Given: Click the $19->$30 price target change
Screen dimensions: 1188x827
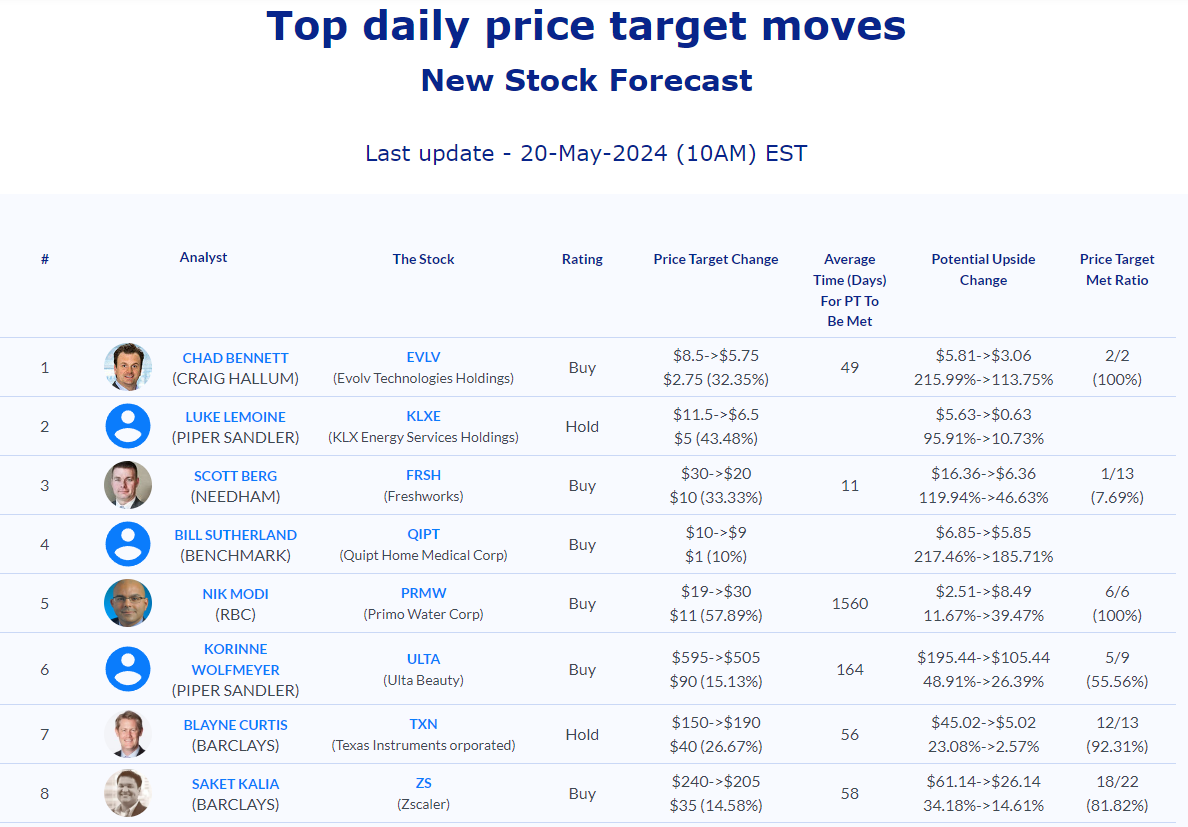Looking at the screenshot, I should 716,592.
